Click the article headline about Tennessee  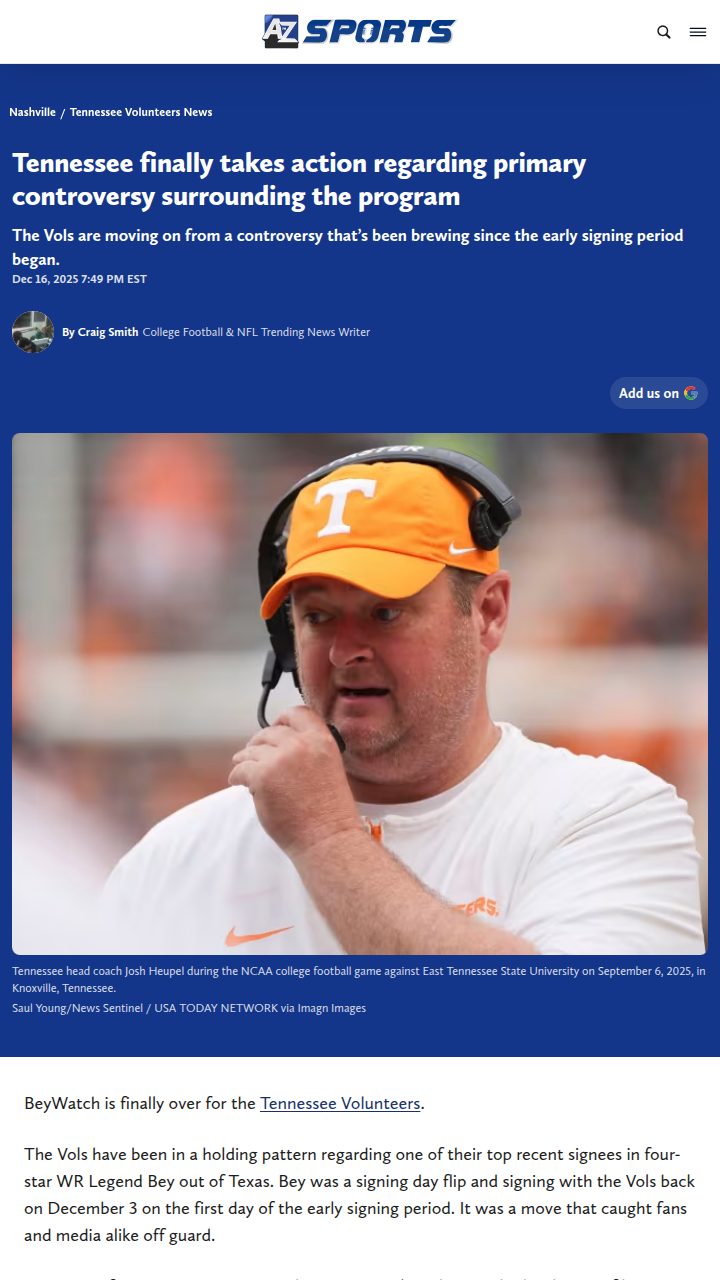pos(299,179)
